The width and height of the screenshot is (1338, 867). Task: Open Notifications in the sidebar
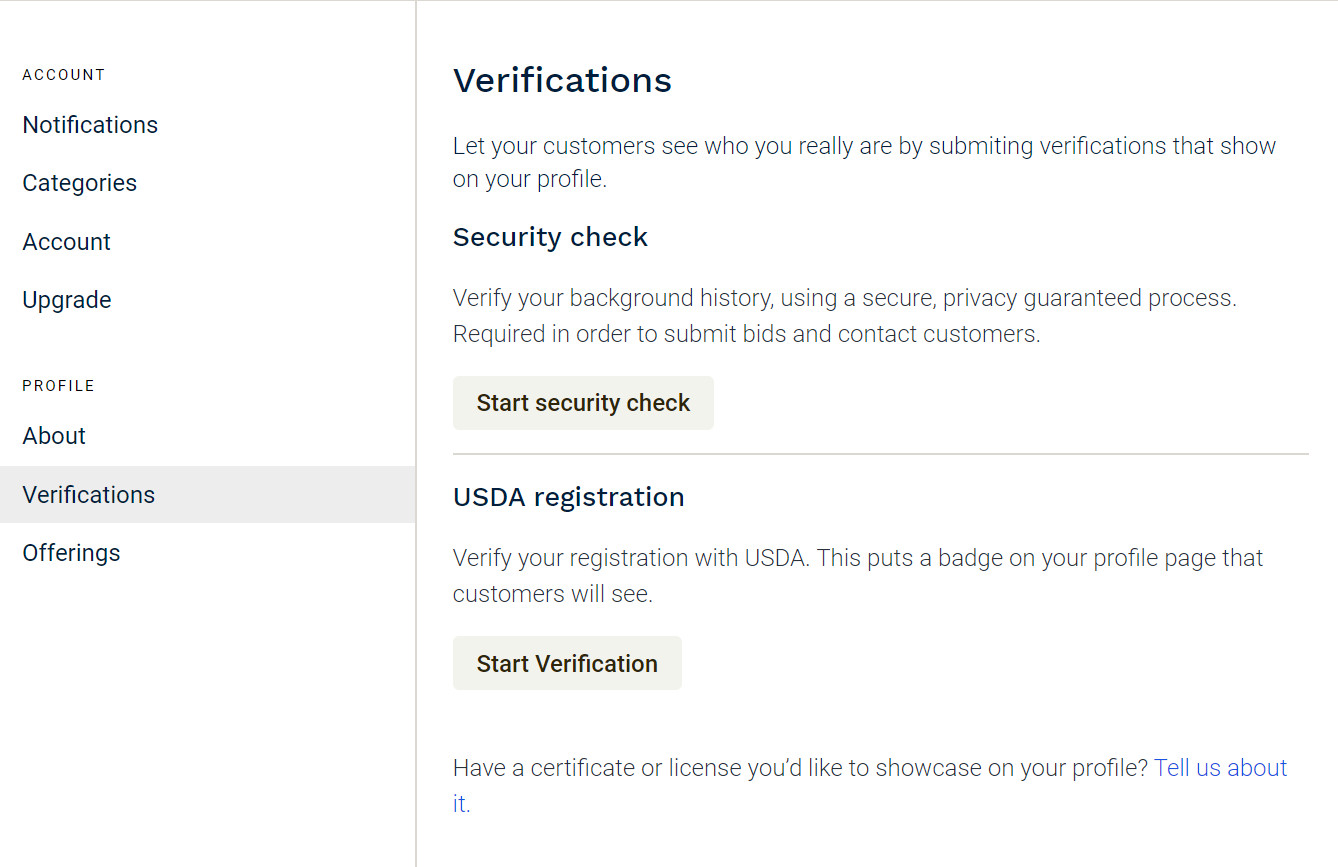[90, 125]
